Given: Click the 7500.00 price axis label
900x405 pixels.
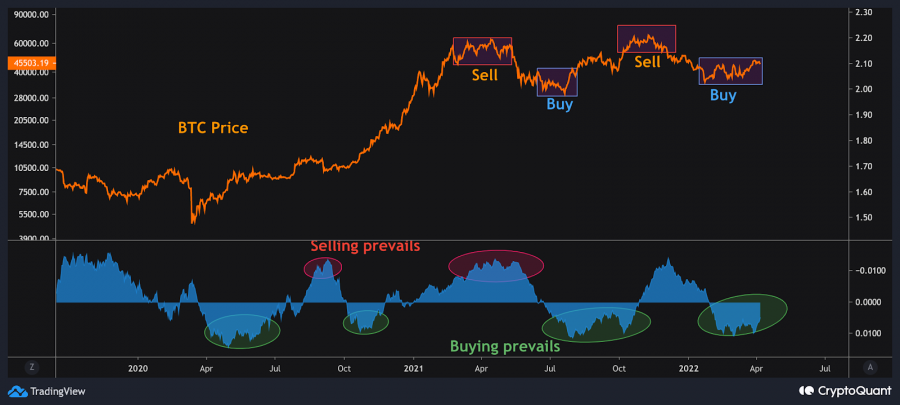Looking at the screenshot, I should click(x=35, y=192).
